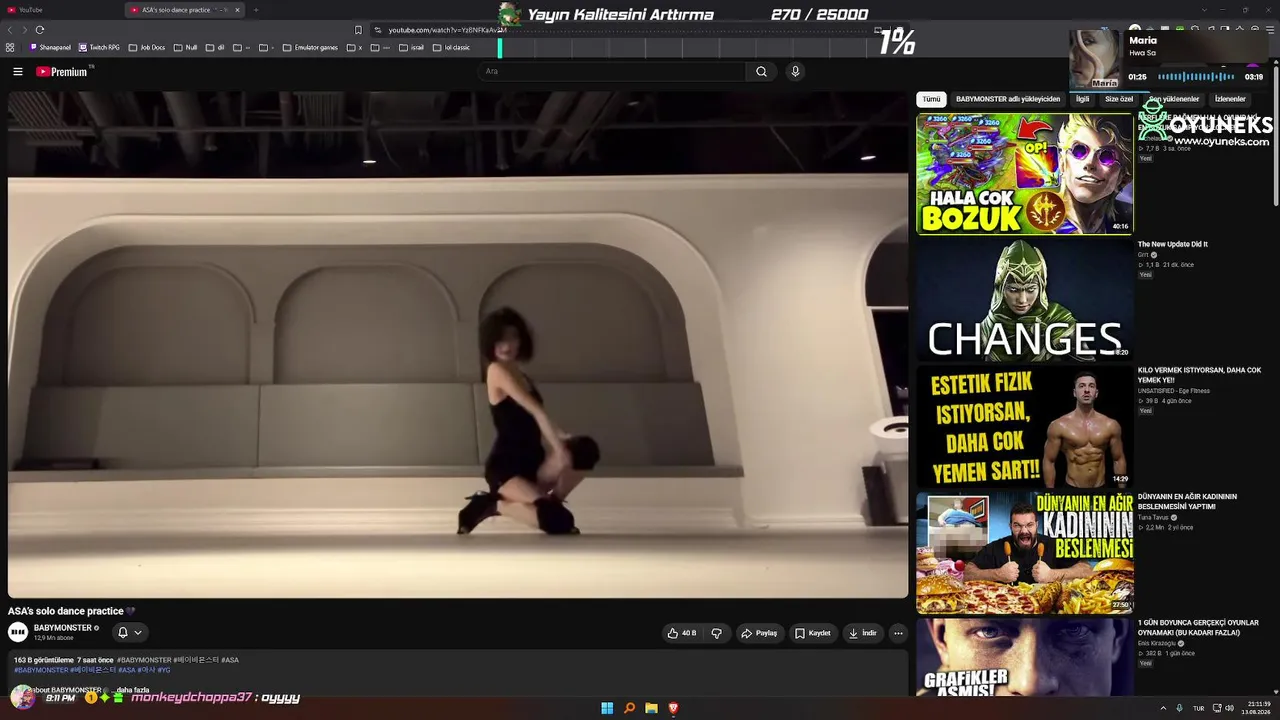Start voice search with the microphone

[795, 71]
